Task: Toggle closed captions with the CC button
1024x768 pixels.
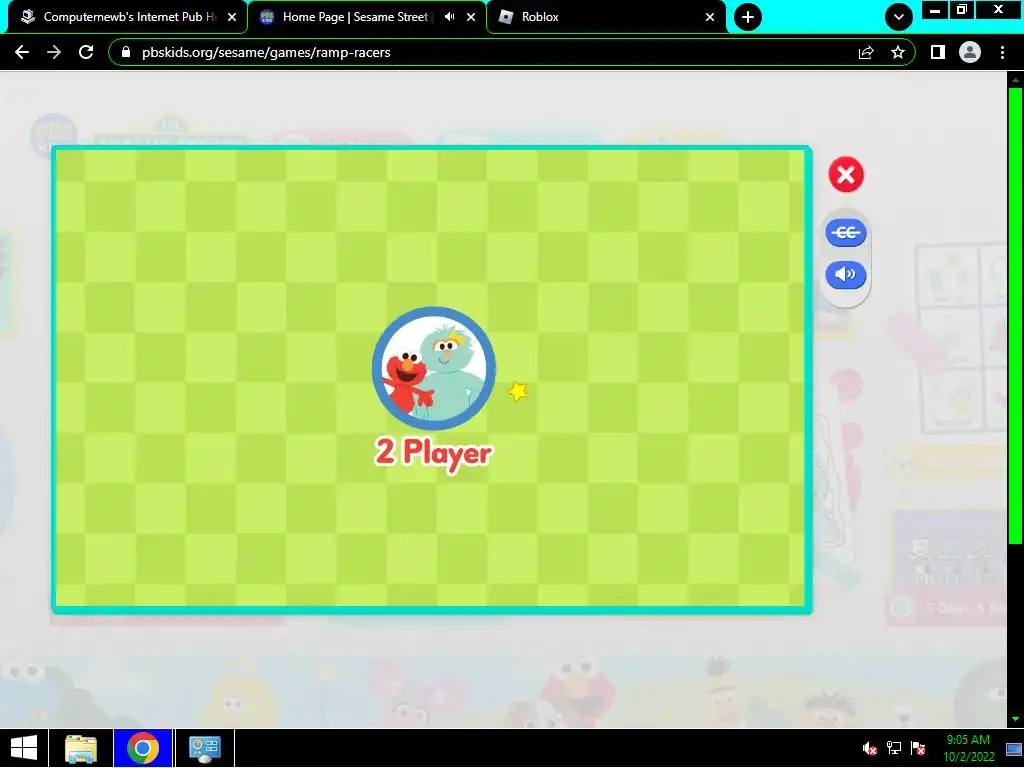Action: tap(846, 232)
